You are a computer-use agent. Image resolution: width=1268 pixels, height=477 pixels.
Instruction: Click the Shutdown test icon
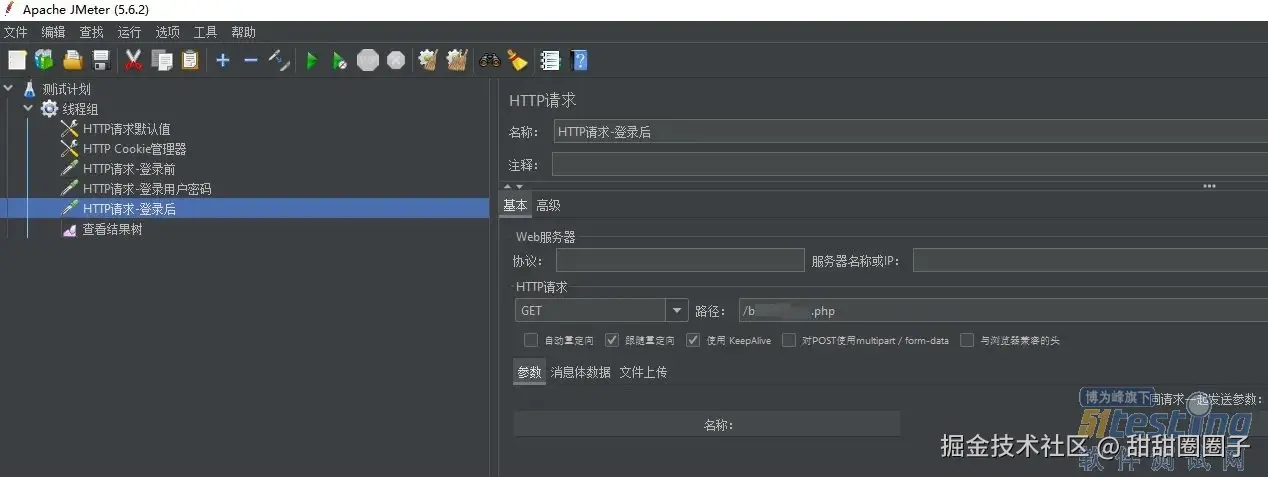click(x=396, y=60)
